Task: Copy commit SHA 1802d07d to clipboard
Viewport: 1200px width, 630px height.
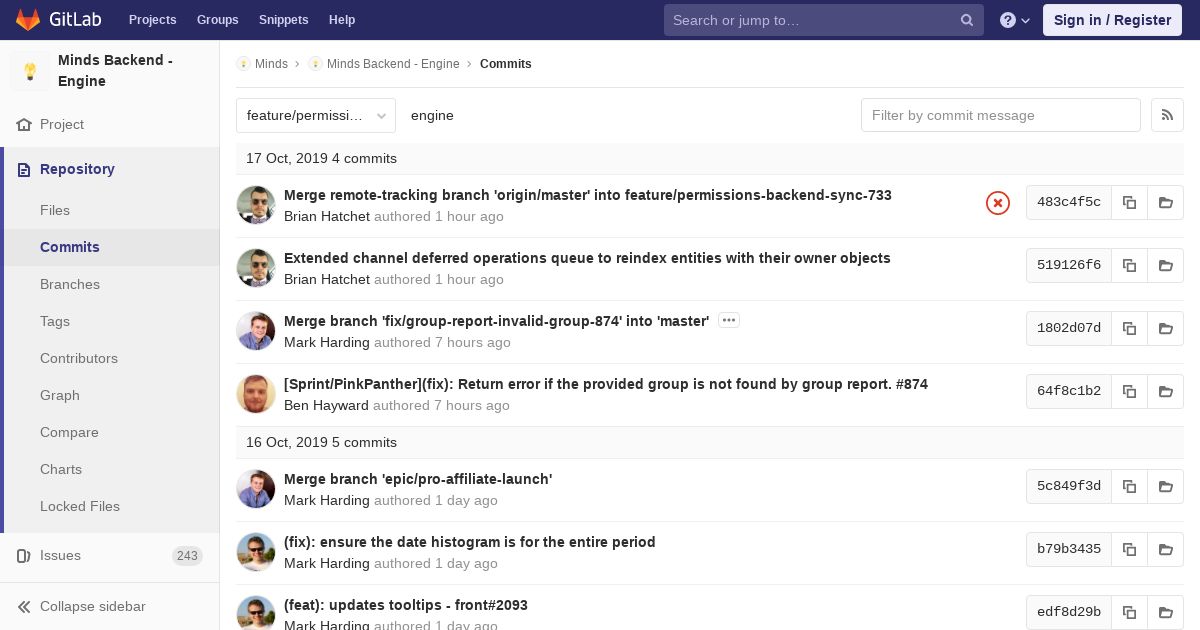Action: click(1129, 328)
